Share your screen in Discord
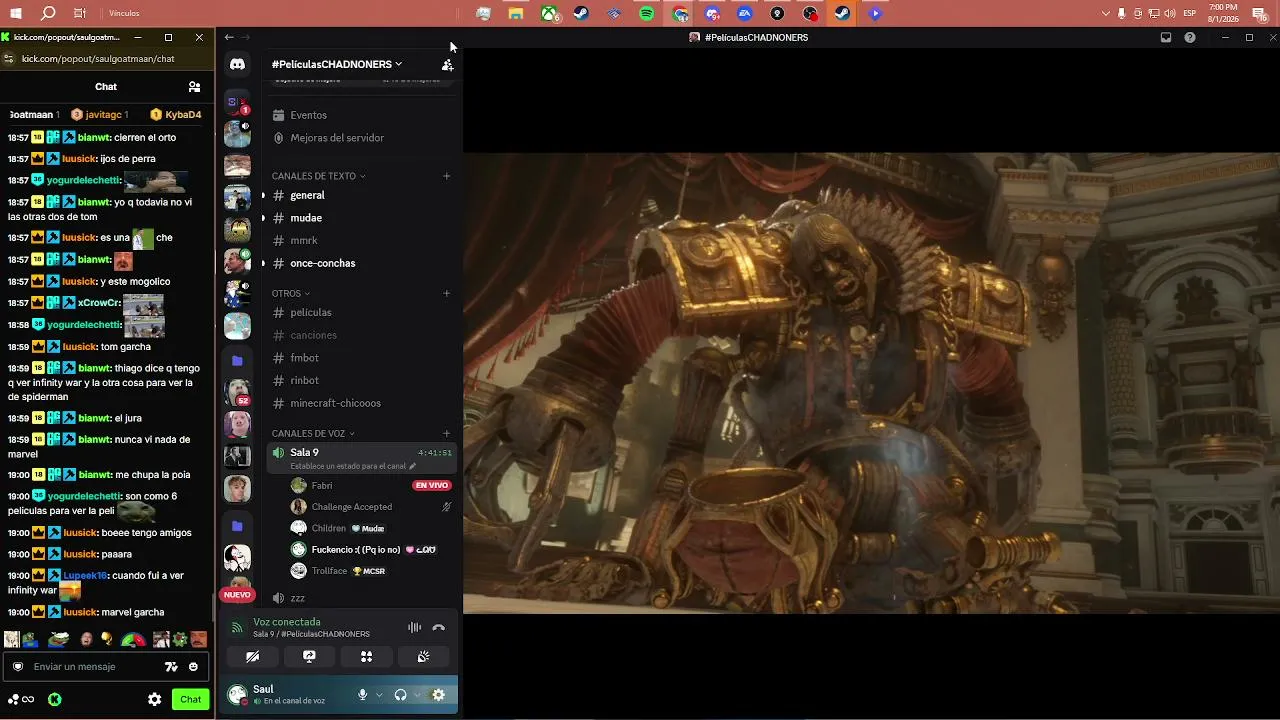Viewport: 1280px width, 720px height. tap(309, 657)
